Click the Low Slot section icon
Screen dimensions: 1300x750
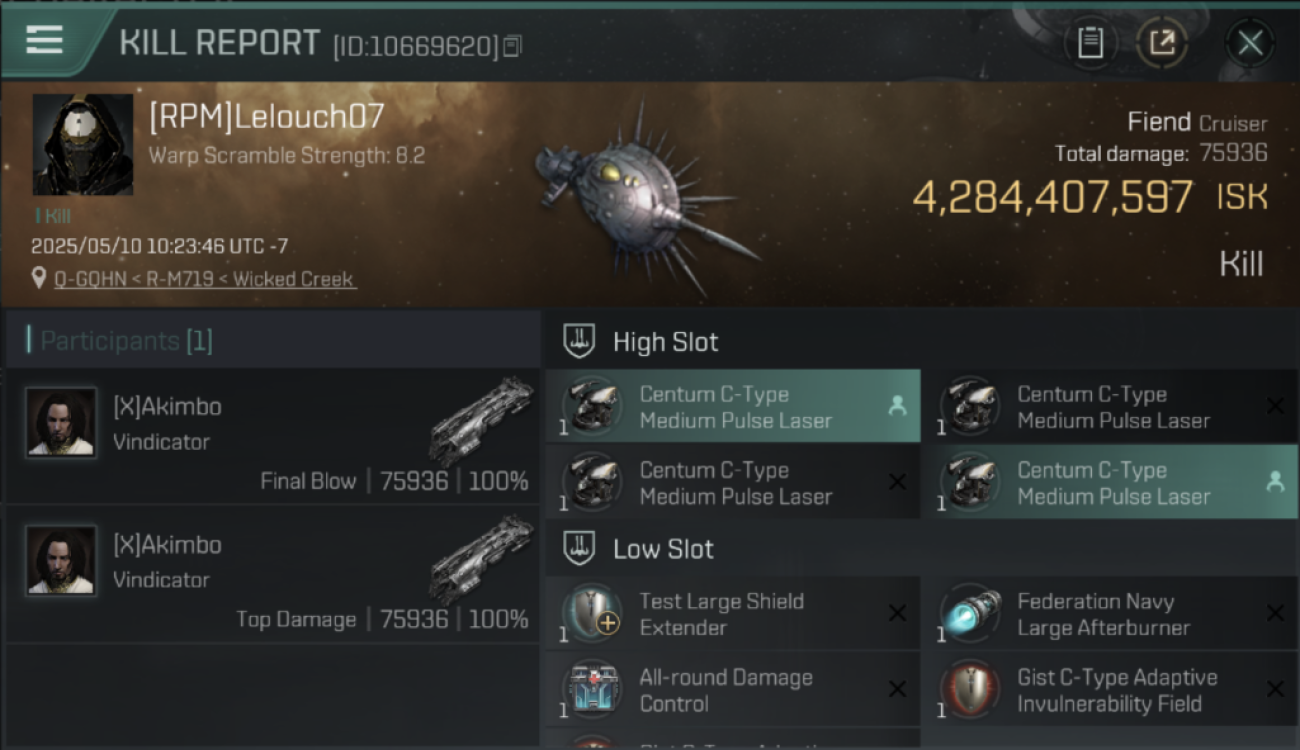(580, 548)
